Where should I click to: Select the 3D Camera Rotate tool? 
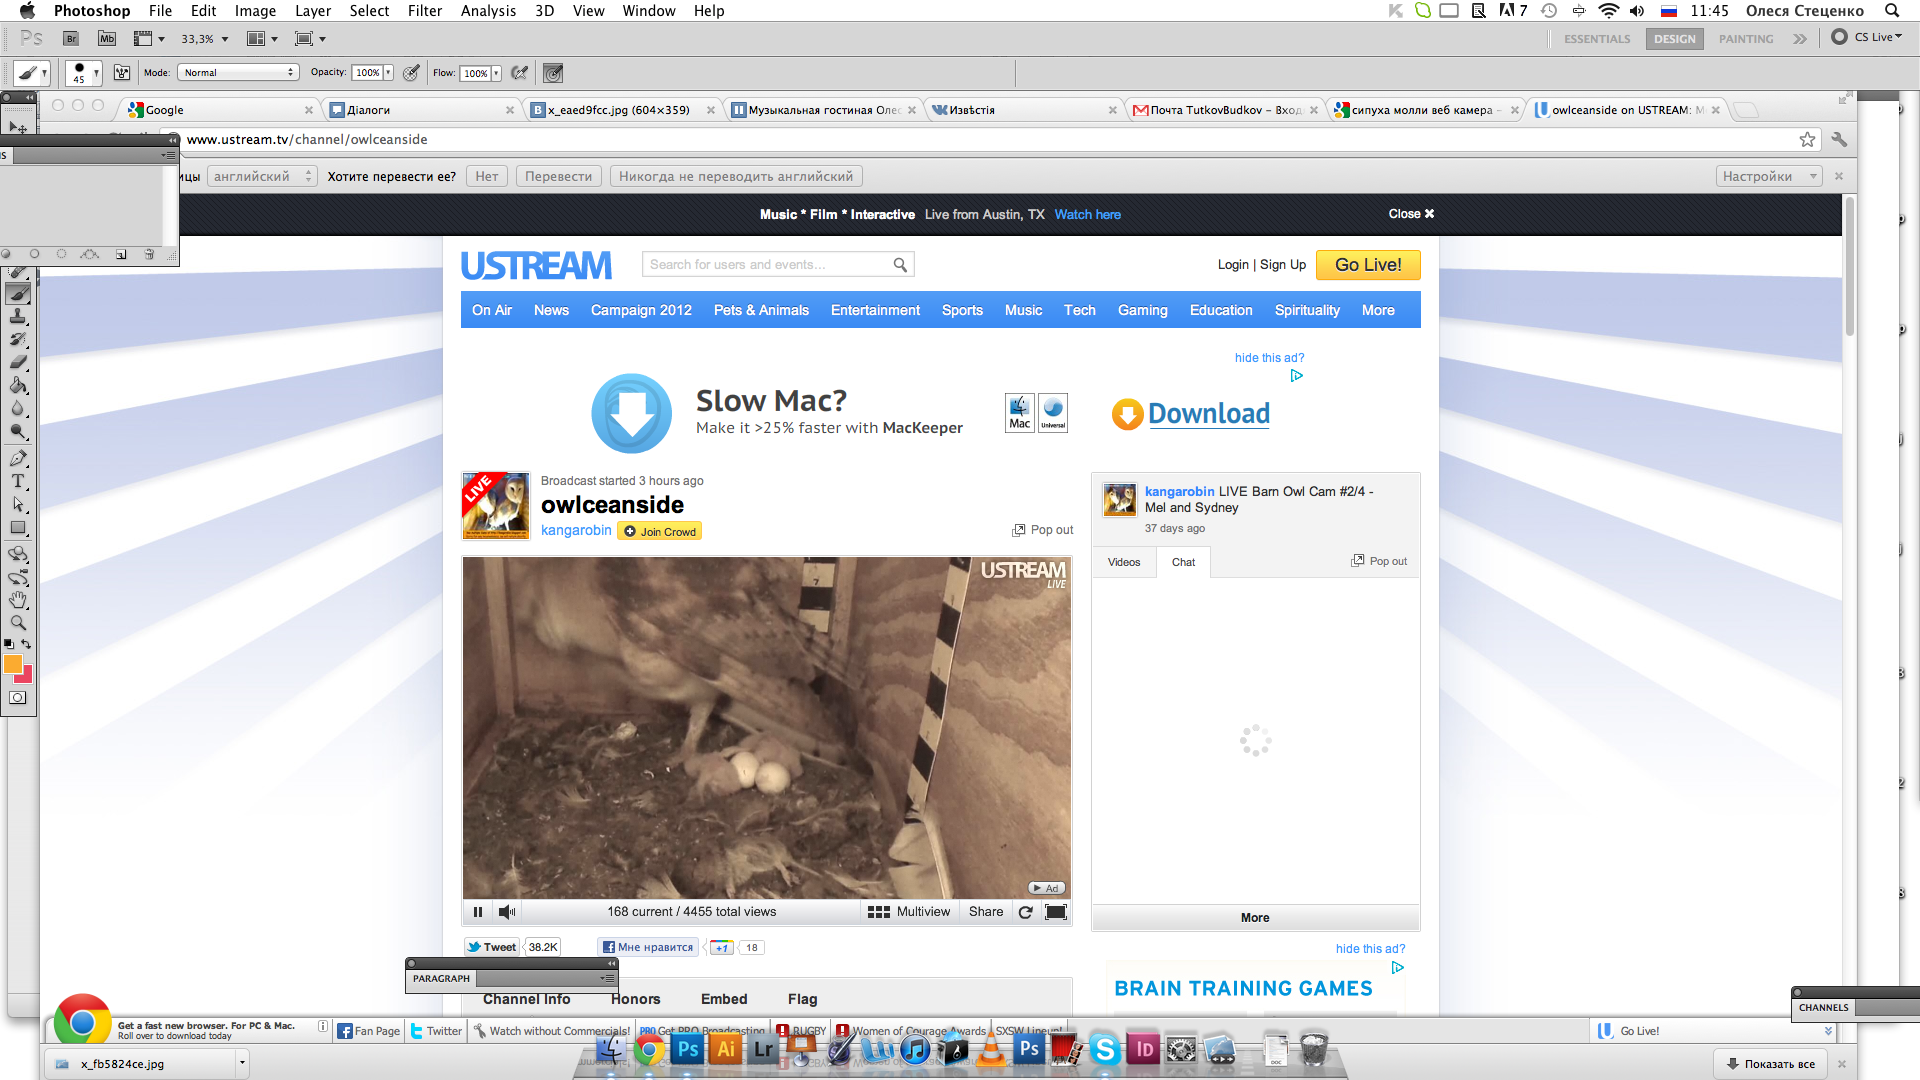pos(18,577)
